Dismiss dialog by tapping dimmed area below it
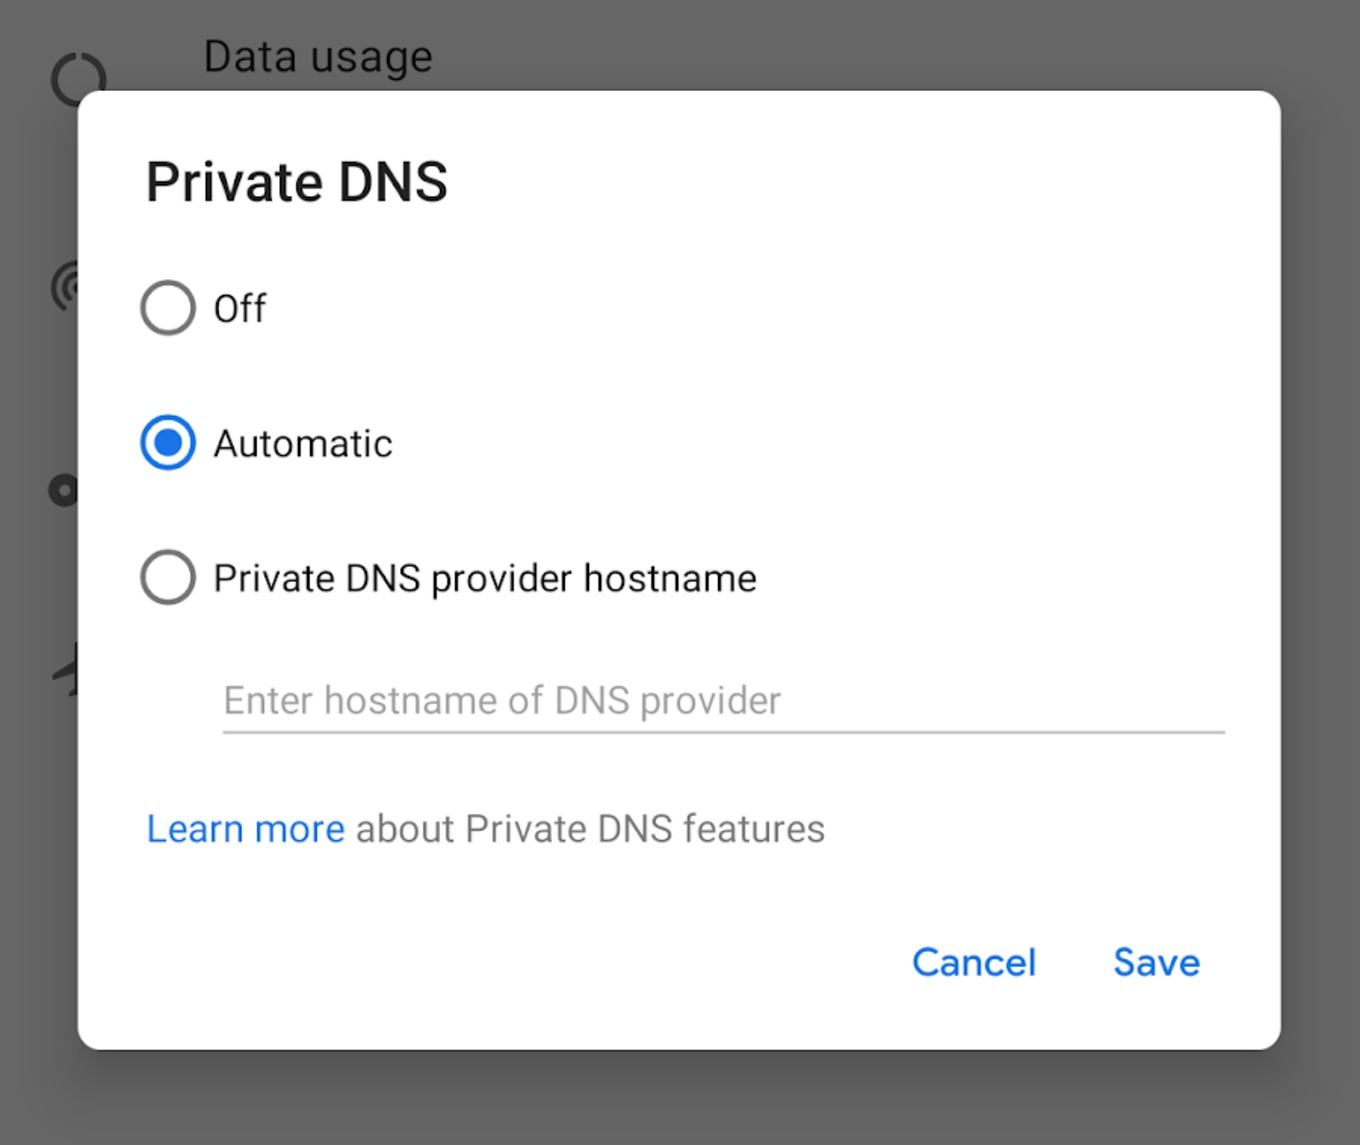Viewport: 1360px width, 1145px height. 680,1098
